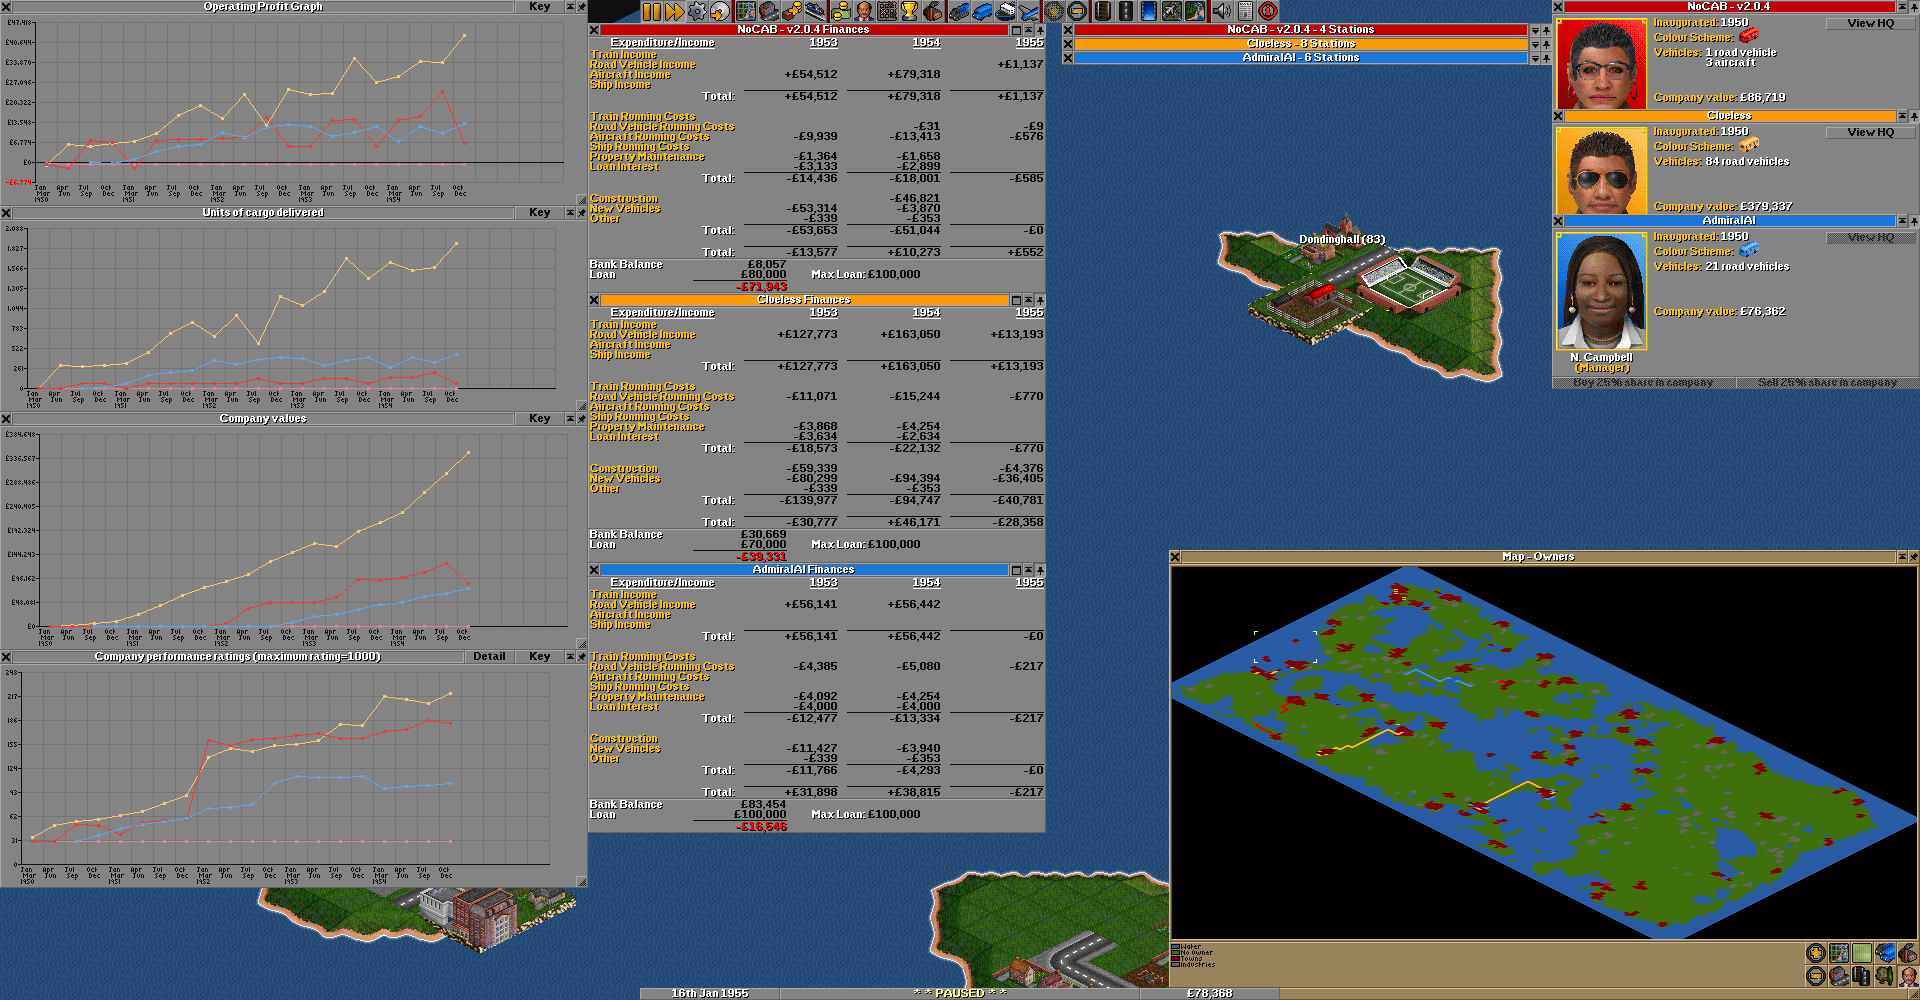The height and width of the screenshot is (1000, 1920).
Task: Click Buy 25% share in company
Action: click(1643, 383)
